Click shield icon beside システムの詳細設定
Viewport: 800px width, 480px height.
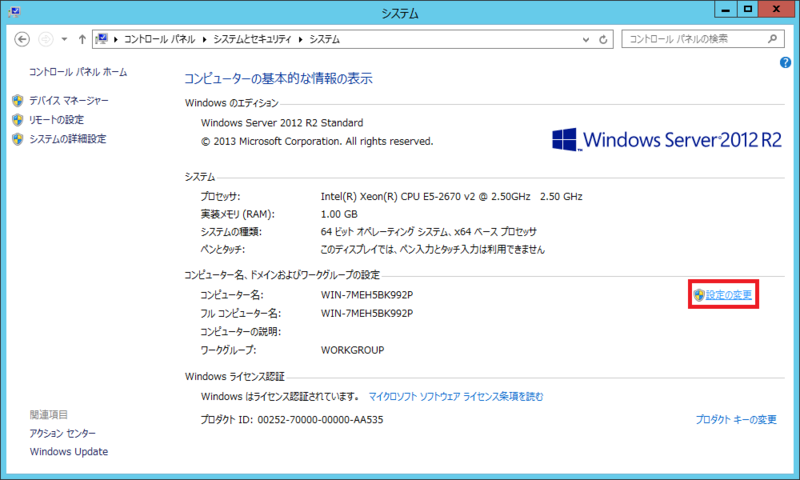(x=18, y=139)
